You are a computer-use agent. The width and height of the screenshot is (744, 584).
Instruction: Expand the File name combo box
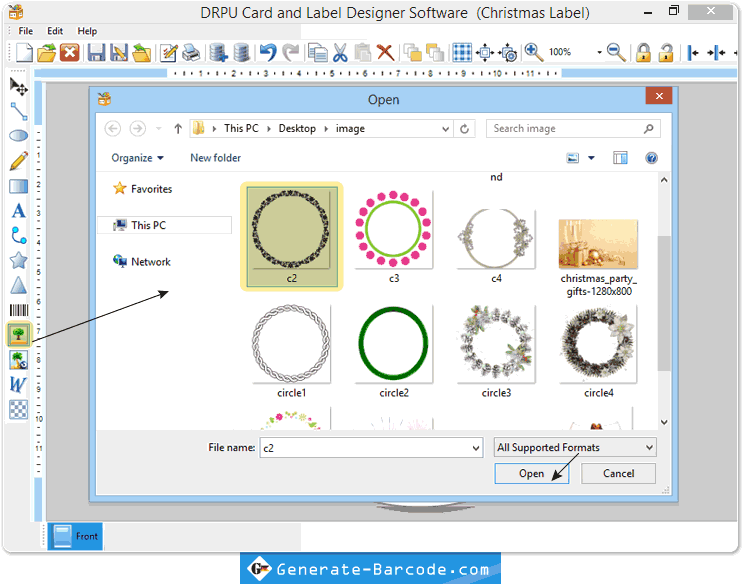click(x=475, y=448)
